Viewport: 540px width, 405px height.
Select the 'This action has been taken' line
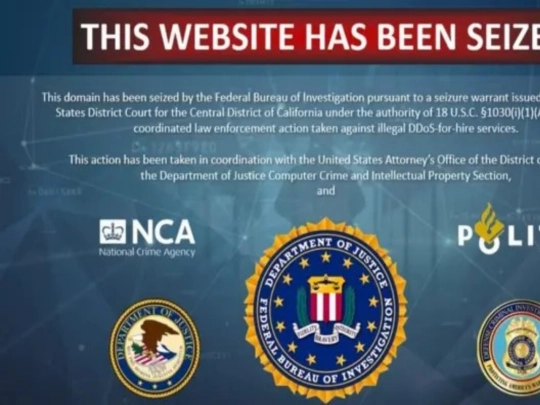304,160
